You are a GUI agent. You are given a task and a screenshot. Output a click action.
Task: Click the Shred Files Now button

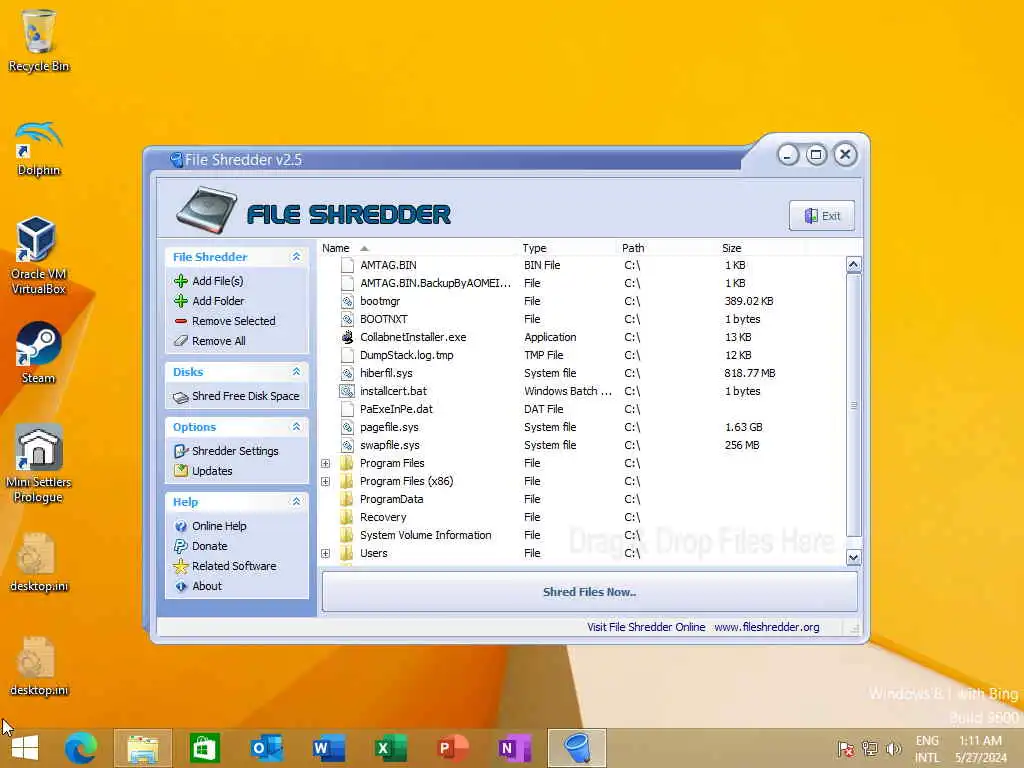tap(590, 592)
